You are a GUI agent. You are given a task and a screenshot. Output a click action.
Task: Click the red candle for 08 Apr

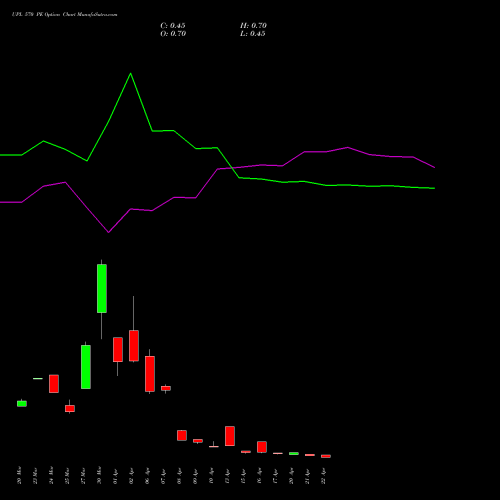(182, 435)
